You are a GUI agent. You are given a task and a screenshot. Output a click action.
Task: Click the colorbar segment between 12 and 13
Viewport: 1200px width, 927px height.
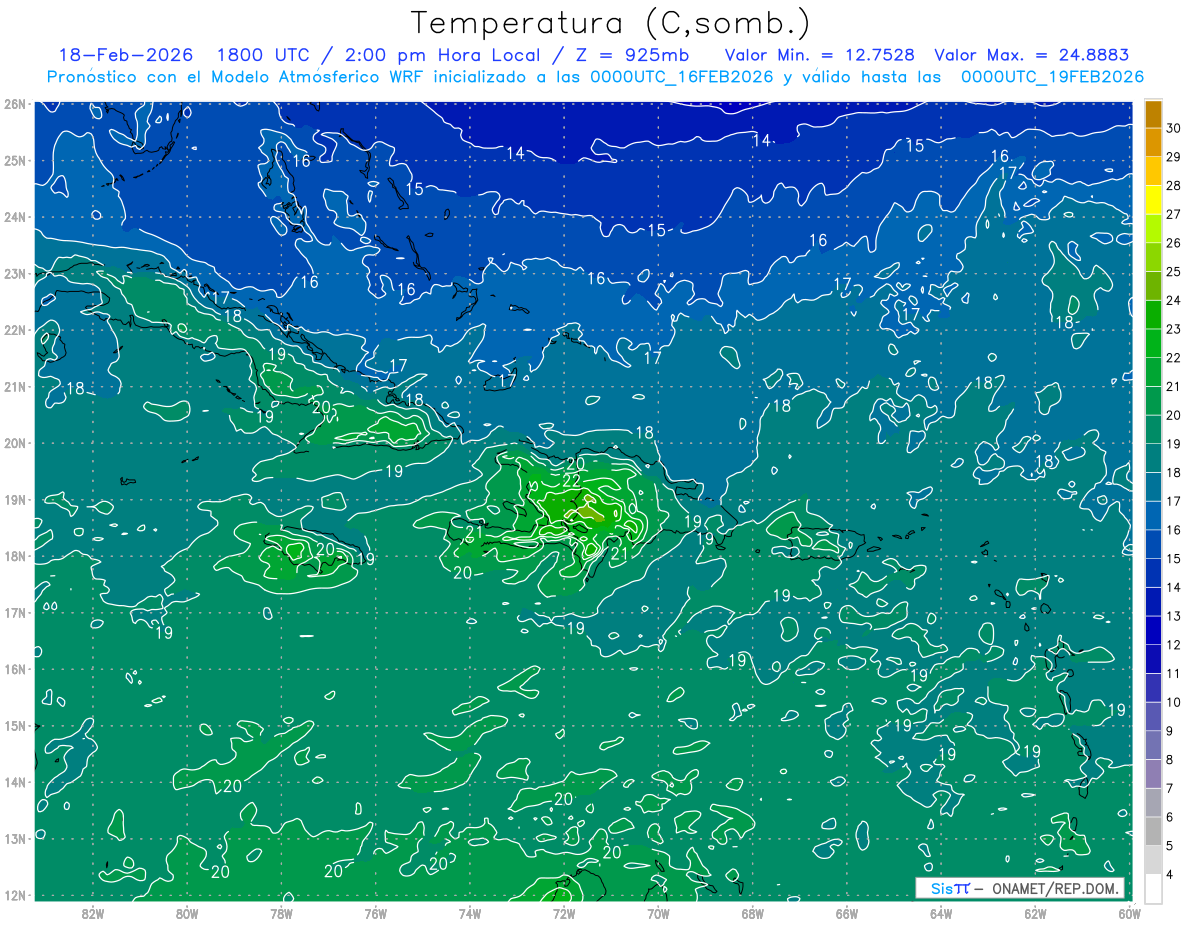pos(1153,630)
